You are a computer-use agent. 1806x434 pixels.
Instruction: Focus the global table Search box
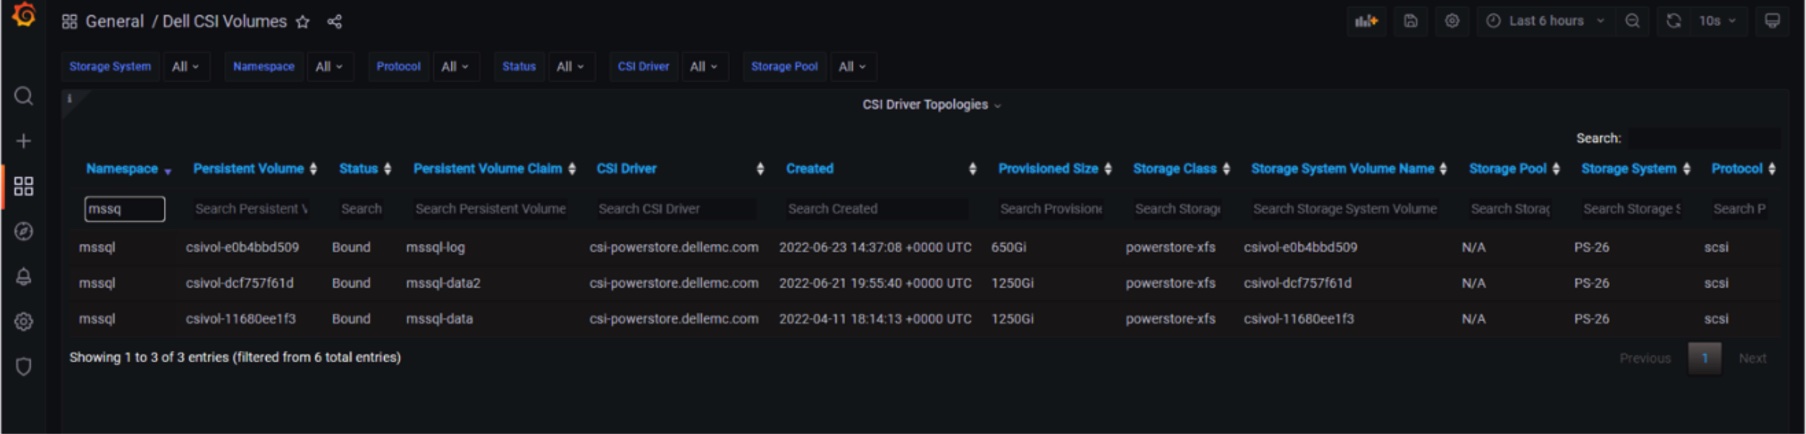click(x=1703, y=138)
